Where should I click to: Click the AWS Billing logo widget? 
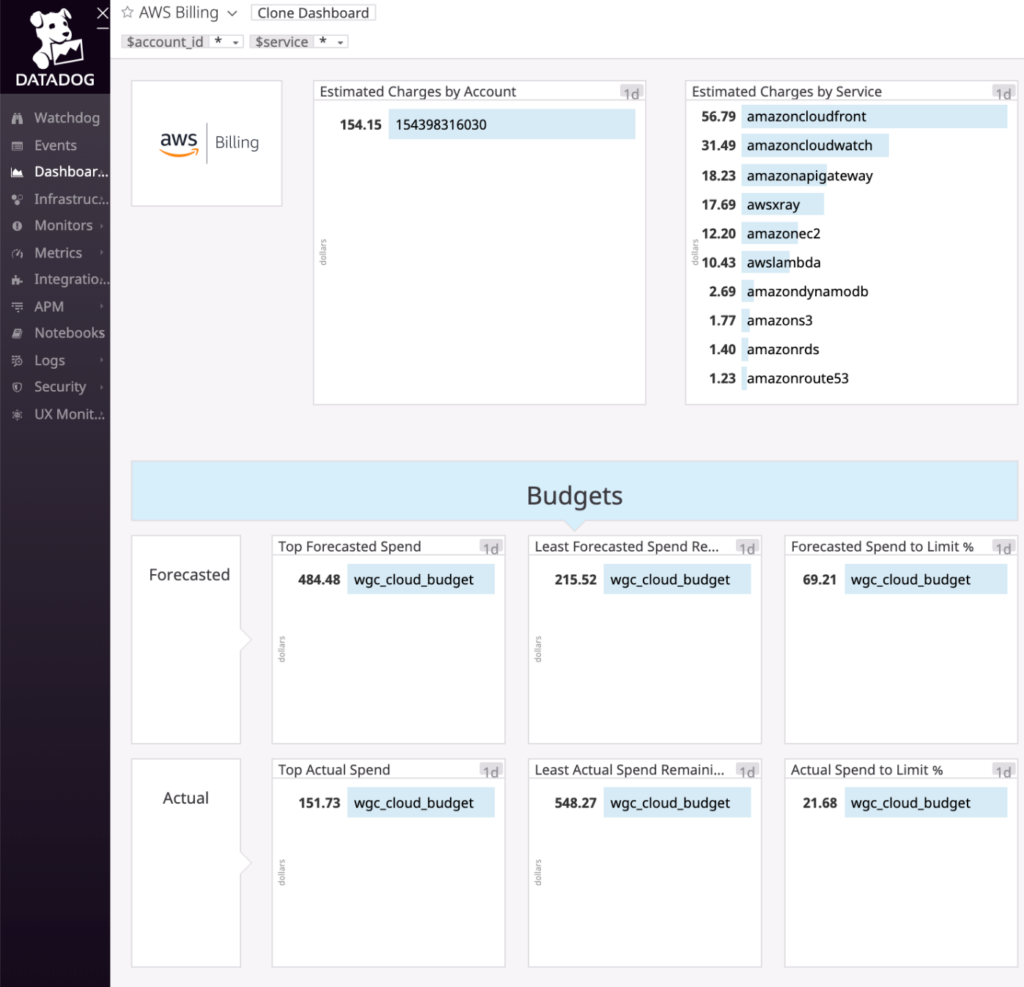(206, 143)
